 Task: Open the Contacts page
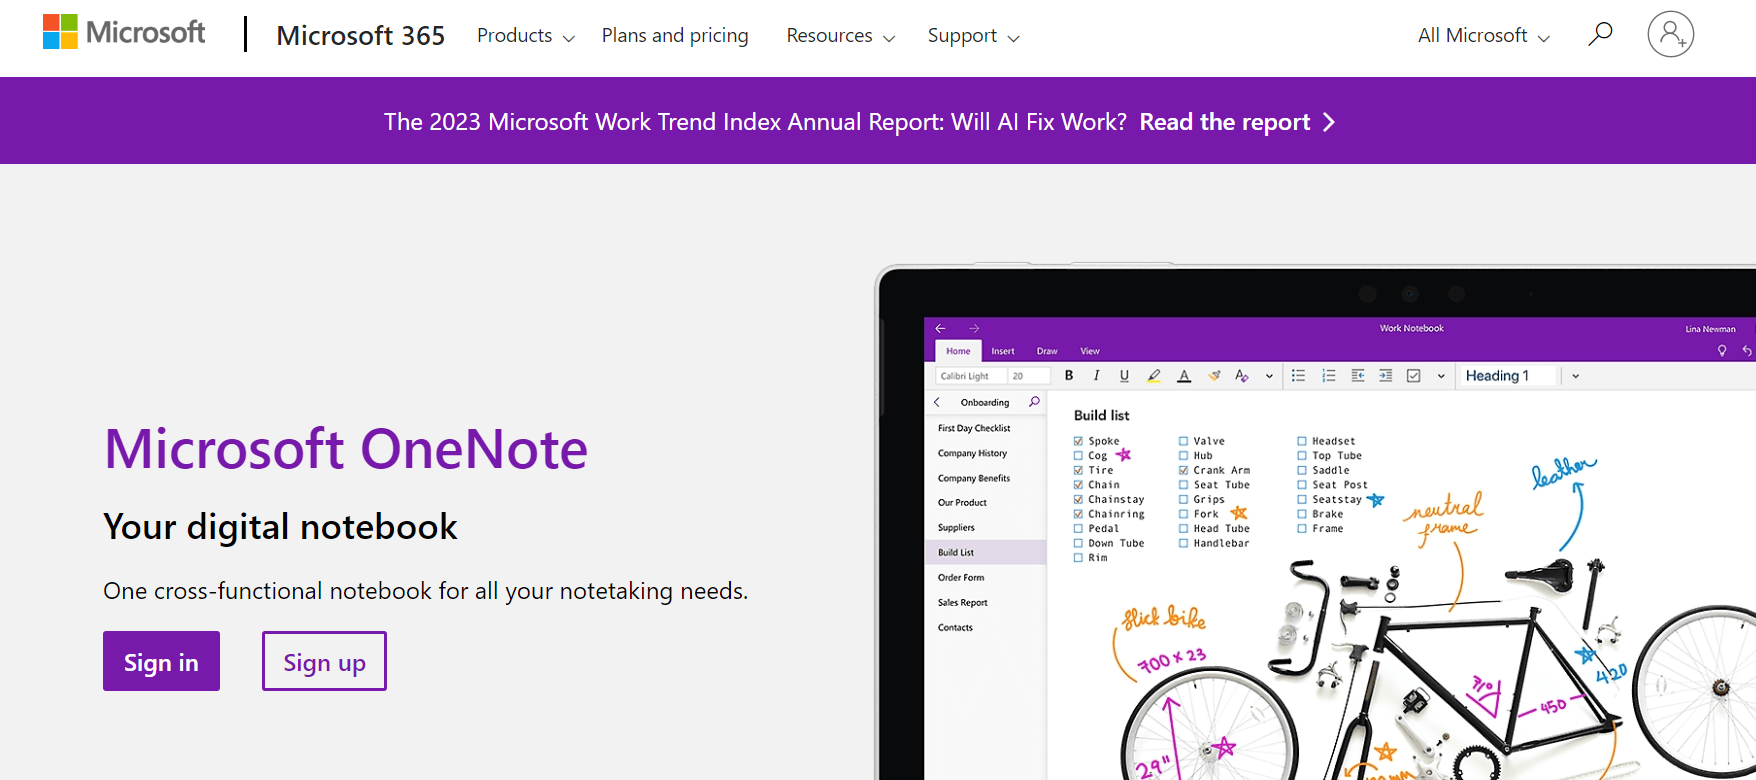955,628
